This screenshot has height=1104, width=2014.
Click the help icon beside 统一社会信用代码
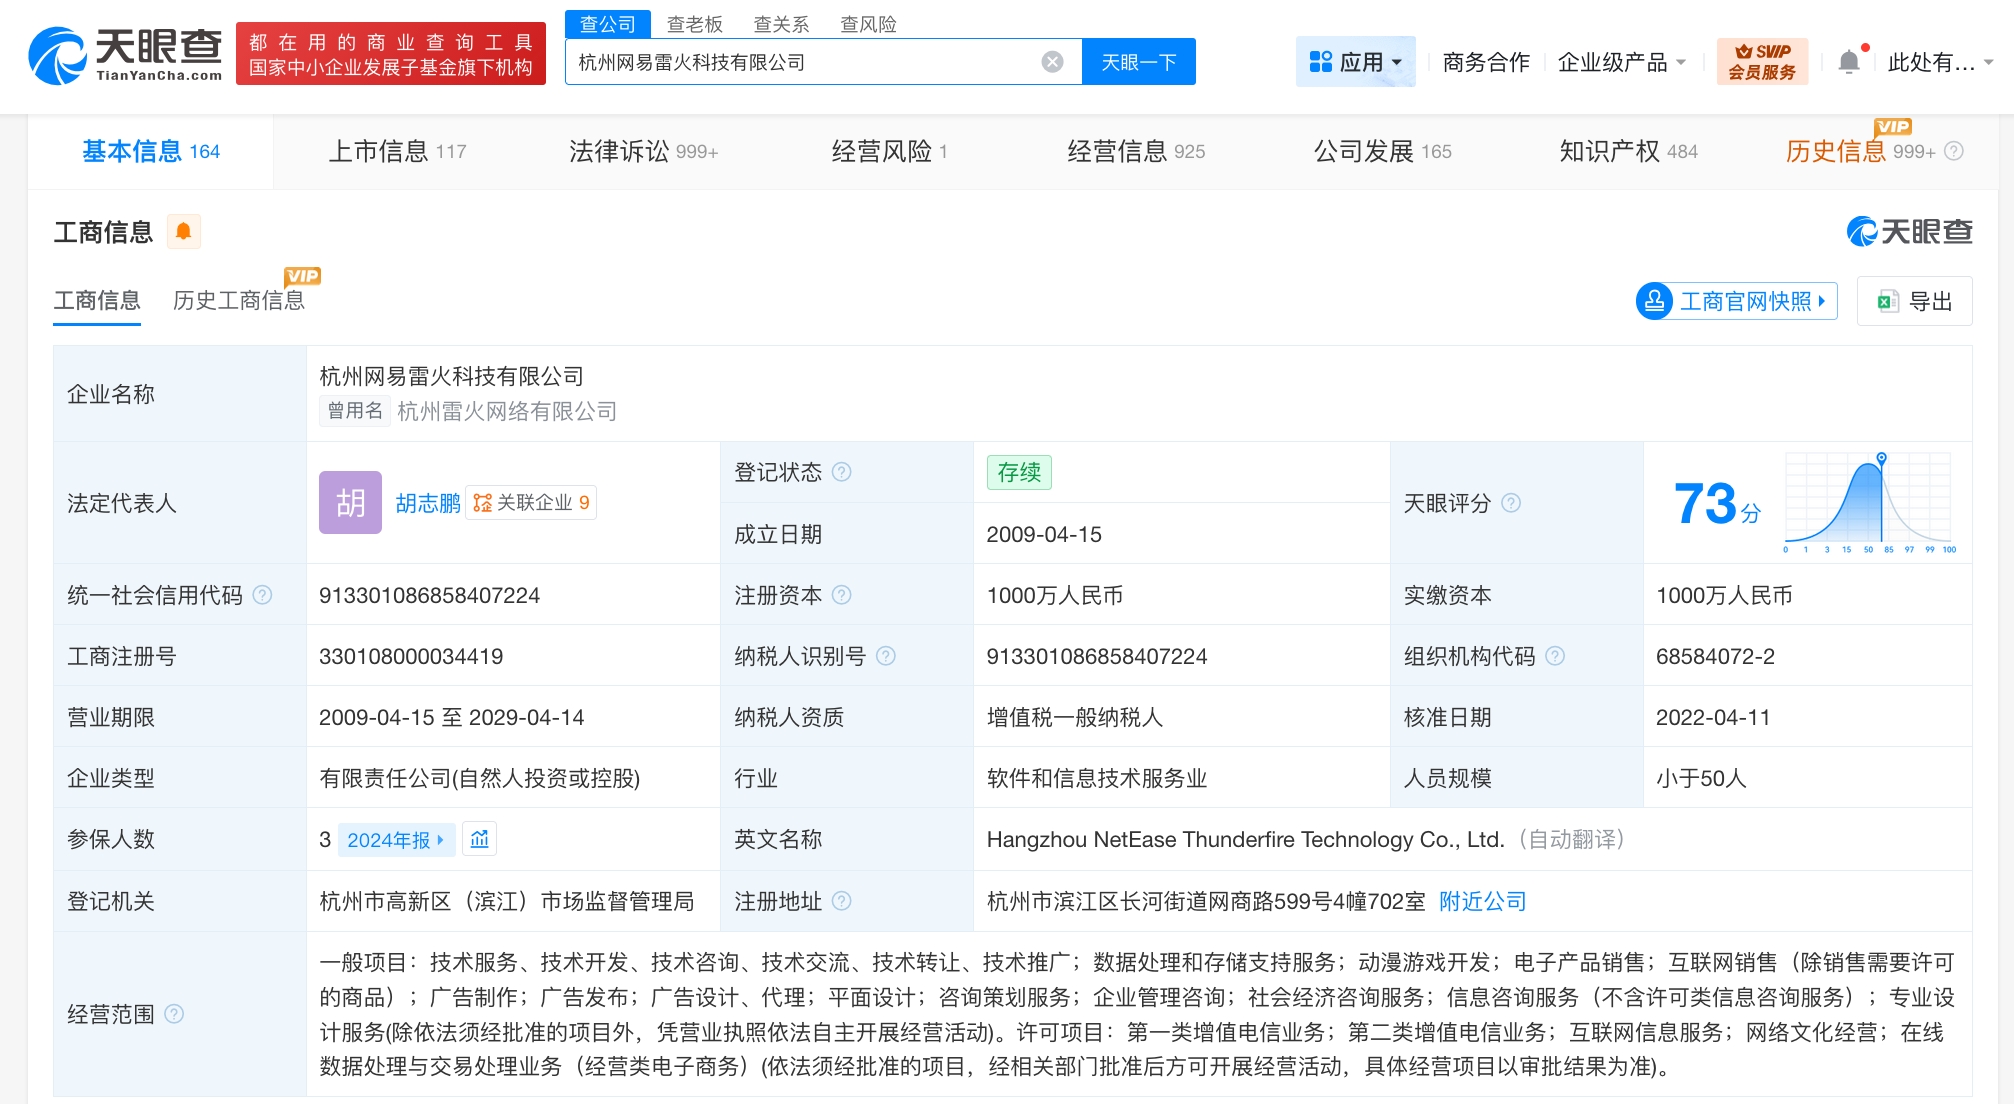click(263, 594)
